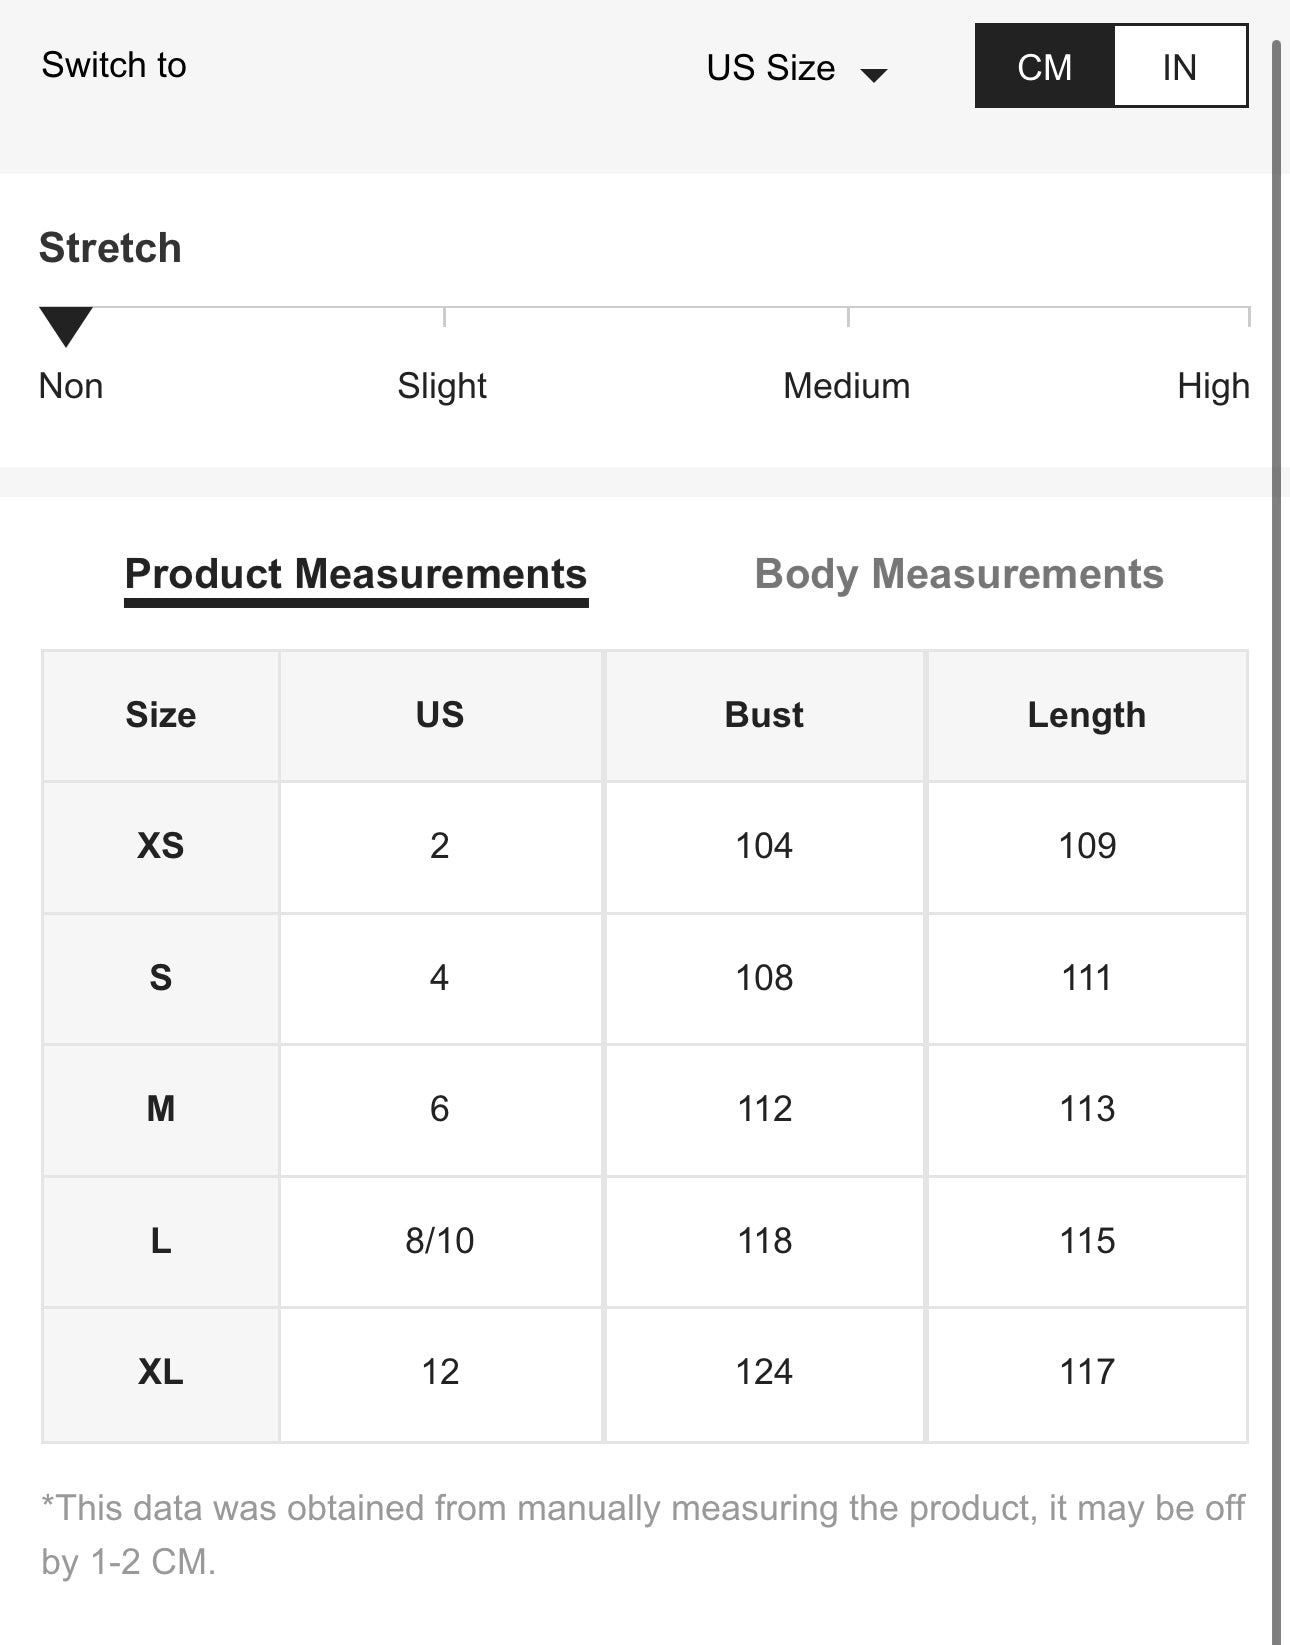Click the Bust column header
The image size is (1290, 1645).
tap(764, 715)
